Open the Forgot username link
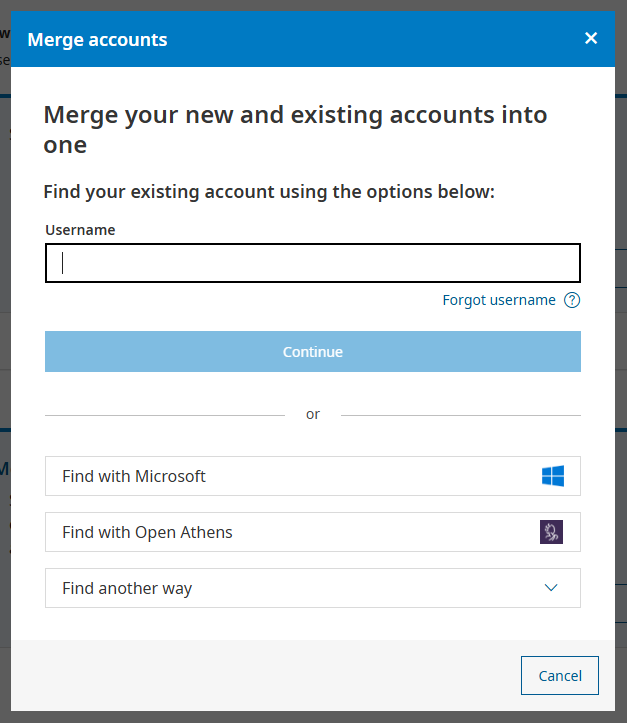 (499, 300)
